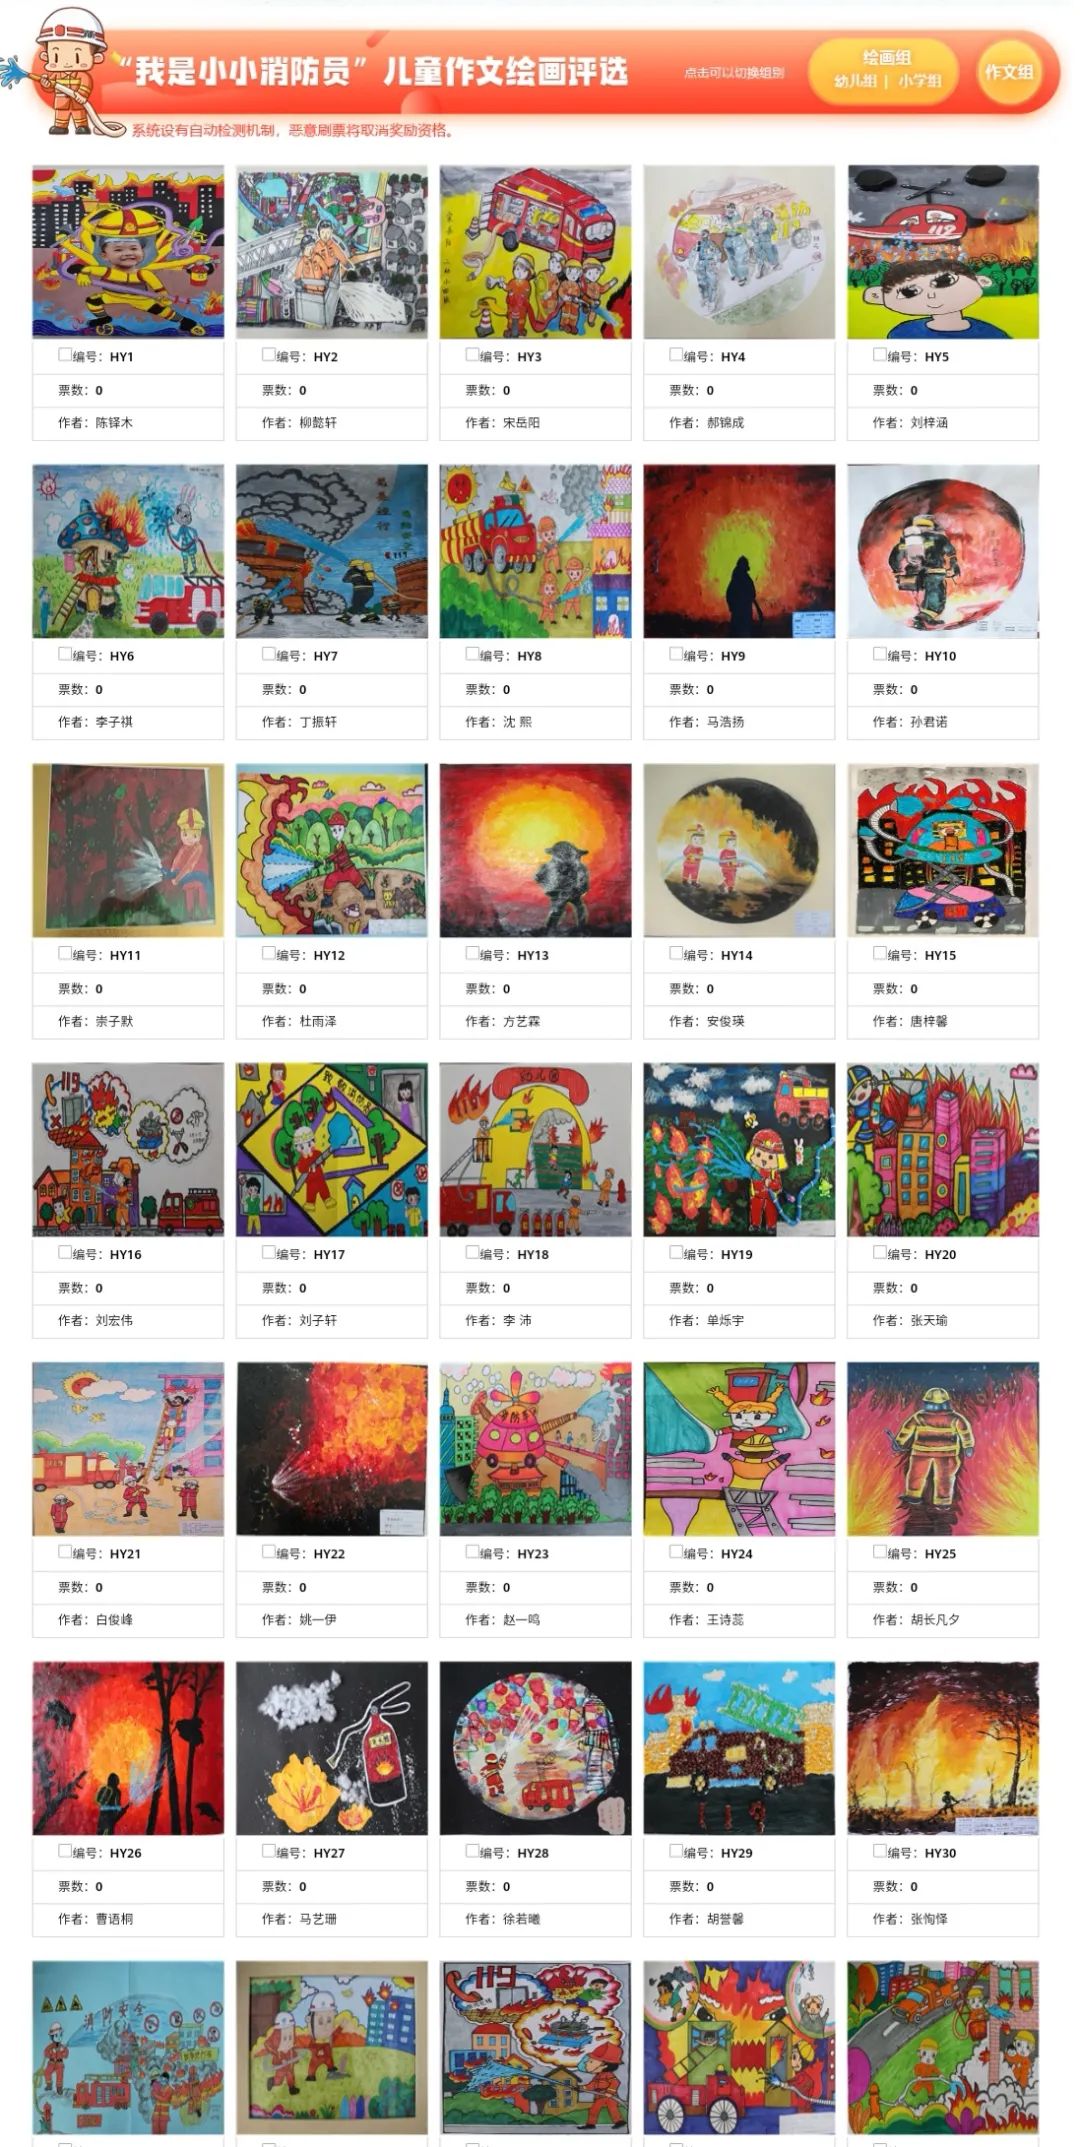Switch to the 作文组 tab

tap(1008, 72)
